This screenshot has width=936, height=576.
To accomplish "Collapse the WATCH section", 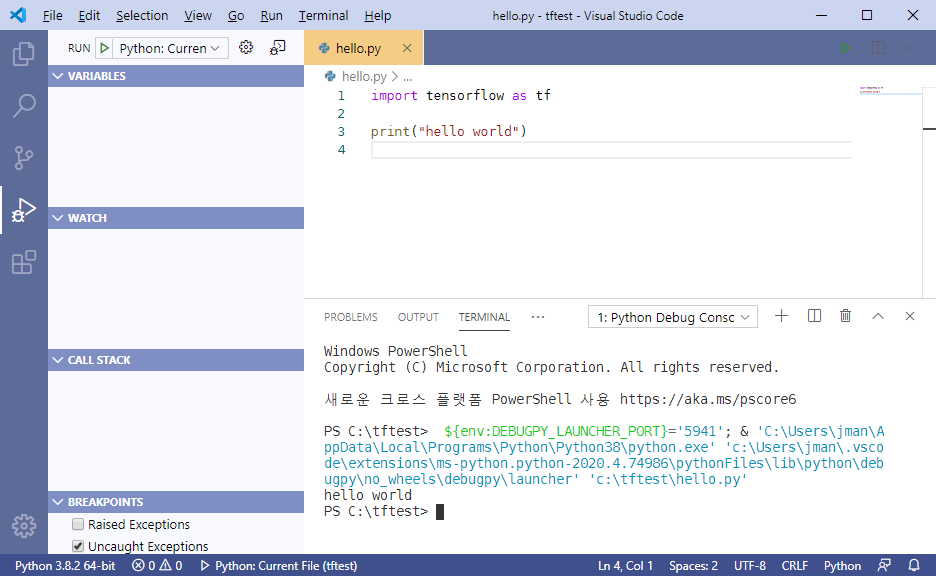I will [176, 218].
